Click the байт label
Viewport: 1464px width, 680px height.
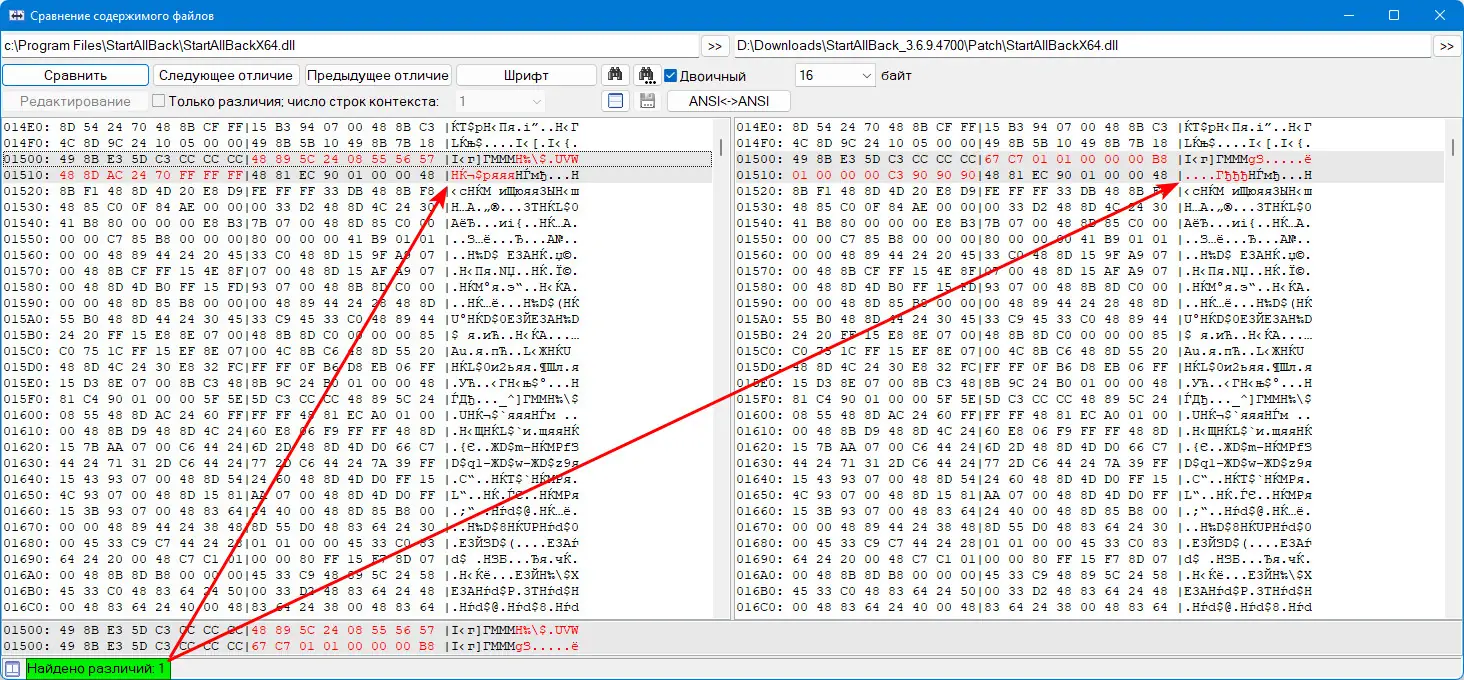pos(896,76)
